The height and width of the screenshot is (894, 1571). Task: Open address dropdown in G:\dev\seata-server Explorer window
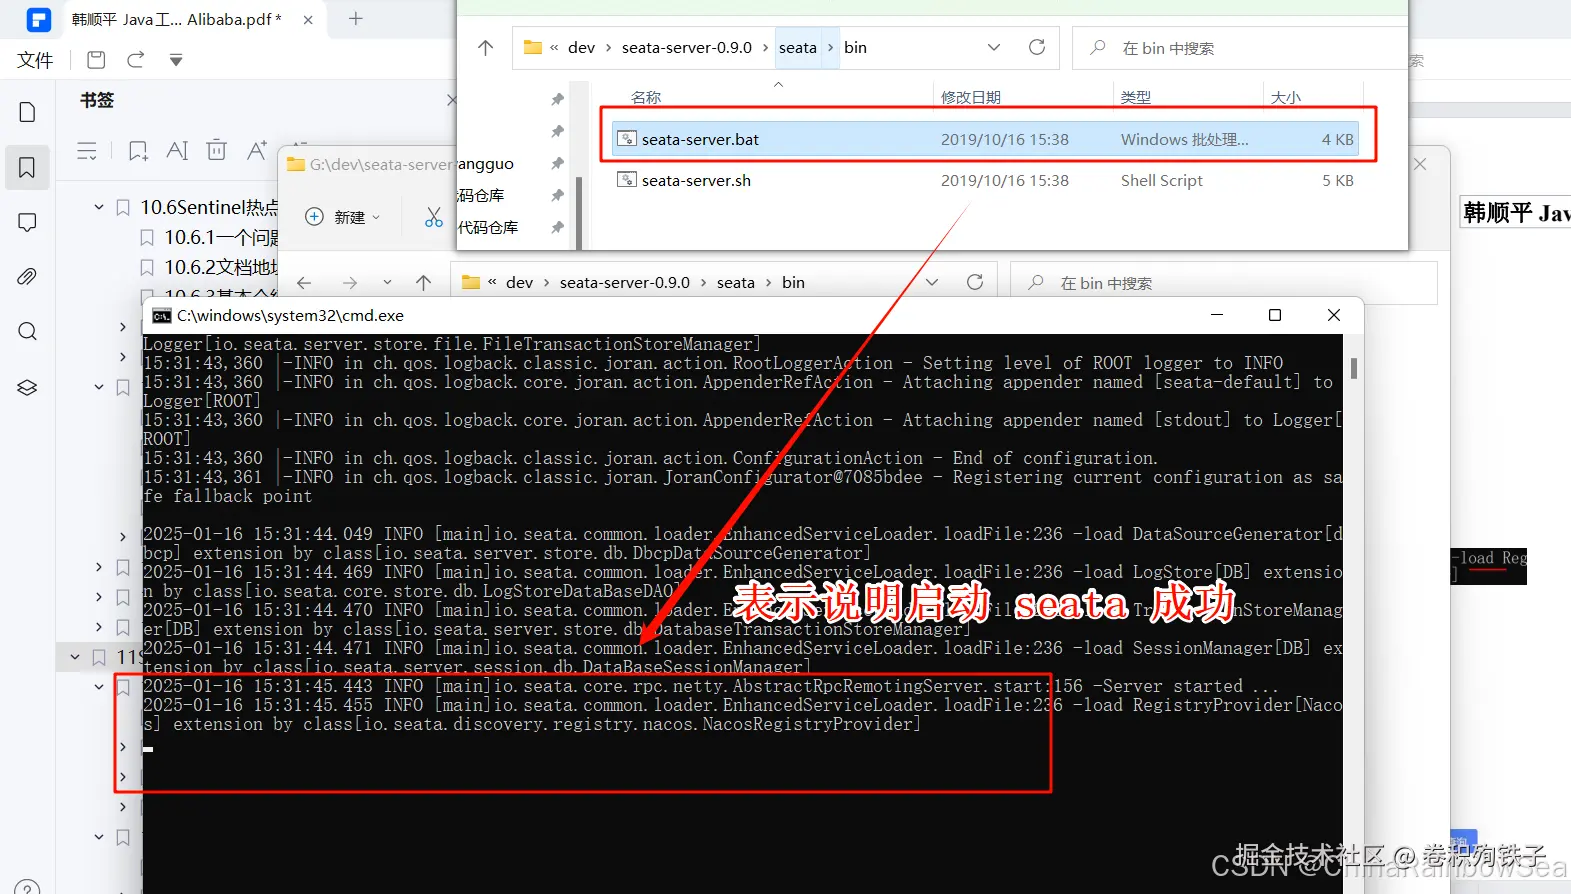click(932, 282)
